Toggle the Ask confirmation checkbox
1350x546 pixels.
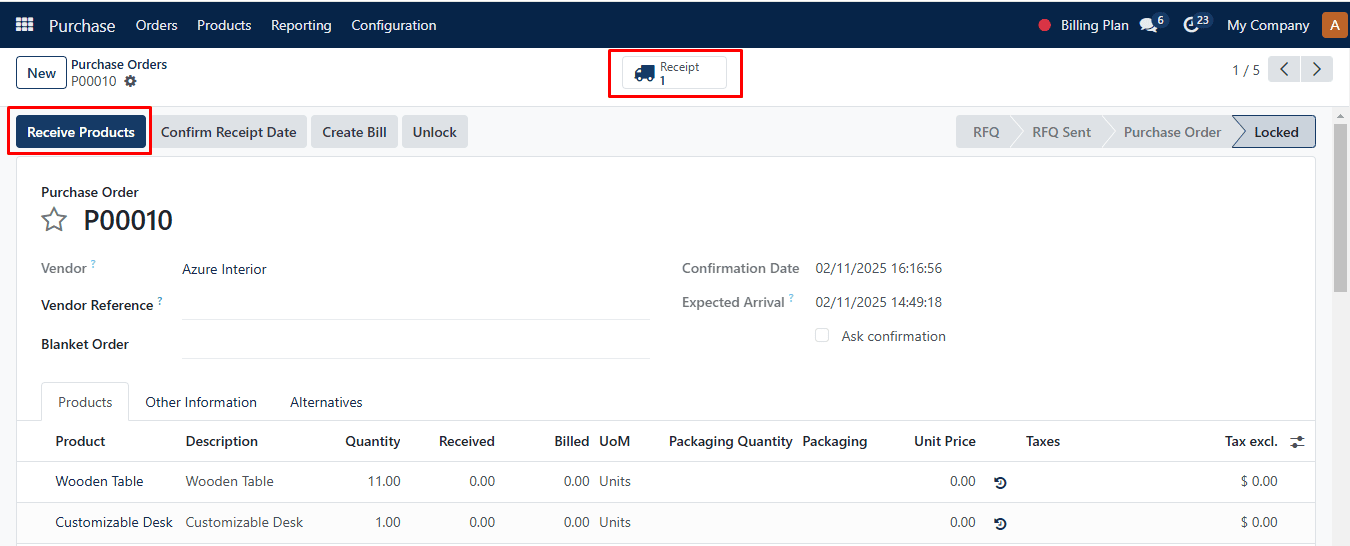pyautogui.click(x=822, y=336)
